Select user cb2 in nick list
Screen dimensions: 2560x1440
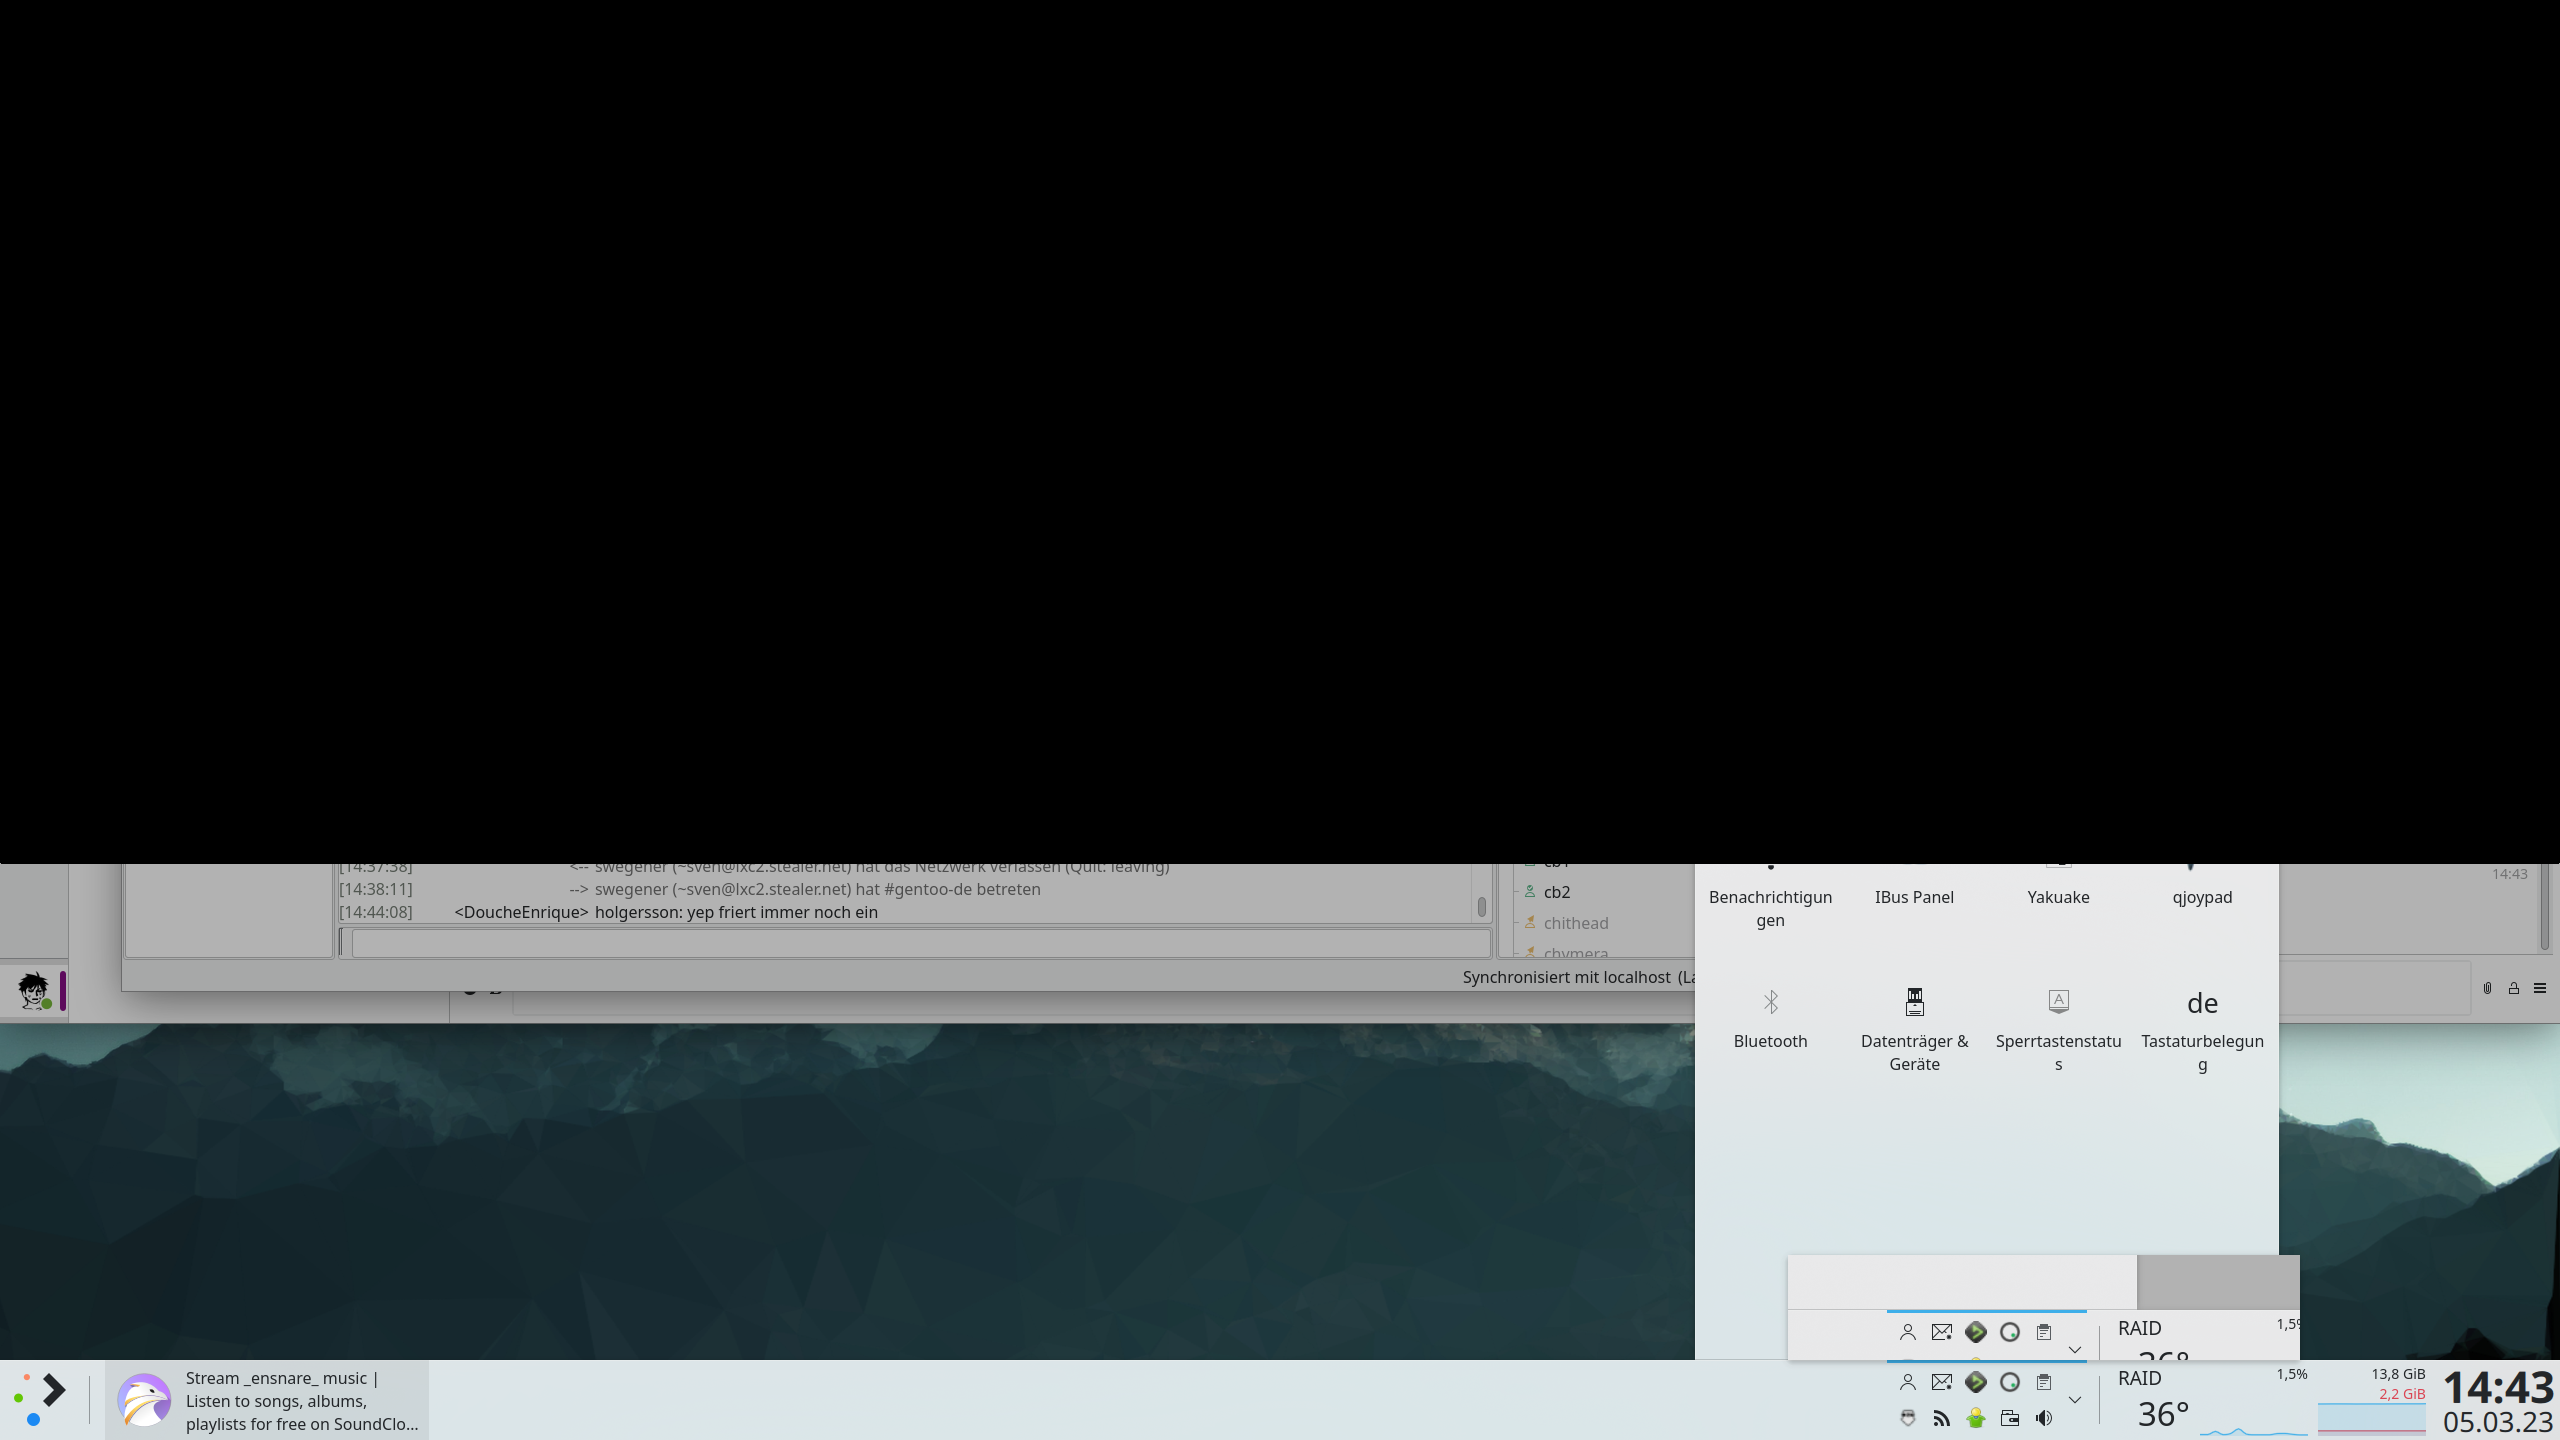point(1556,892)
